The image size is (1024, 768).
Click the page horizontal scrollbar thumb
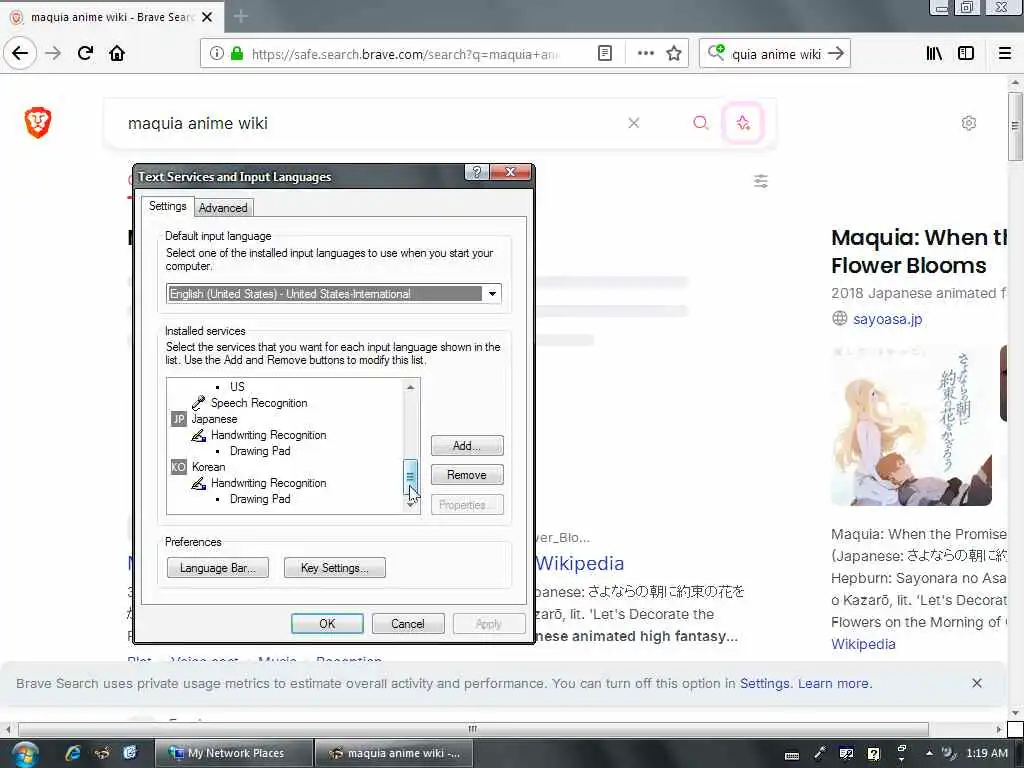(x=473, y=729)
